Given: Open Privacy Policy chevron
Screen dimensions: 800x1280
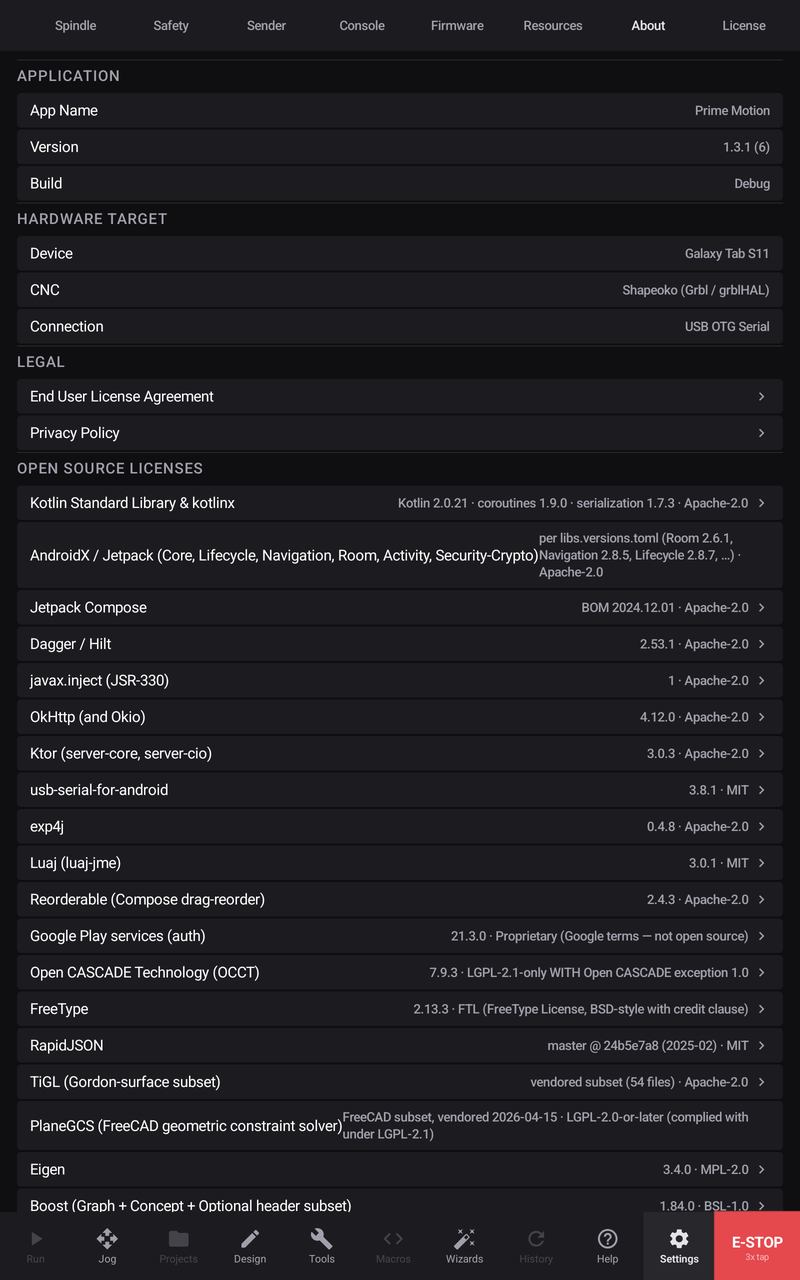Looking at the screenshot, I should (x=762, y=433).
